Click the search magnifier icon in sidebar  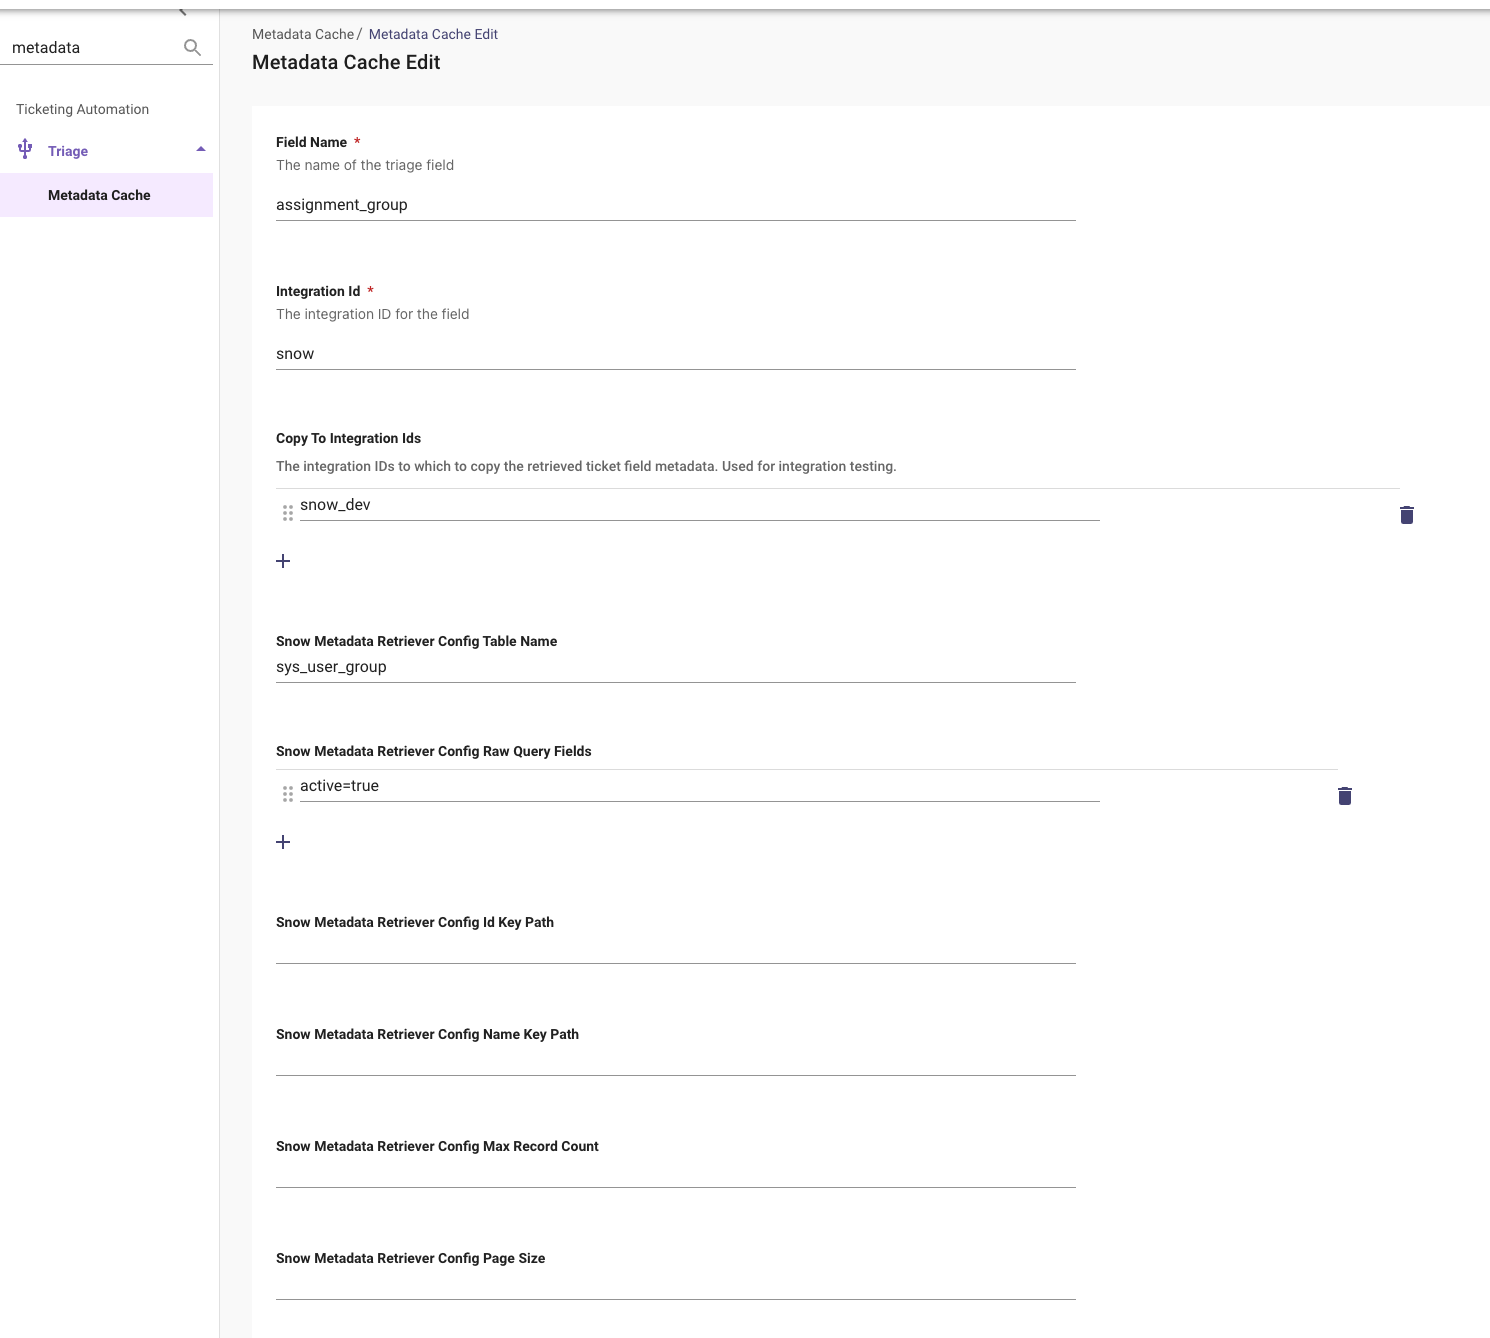[x=192, y=47]
